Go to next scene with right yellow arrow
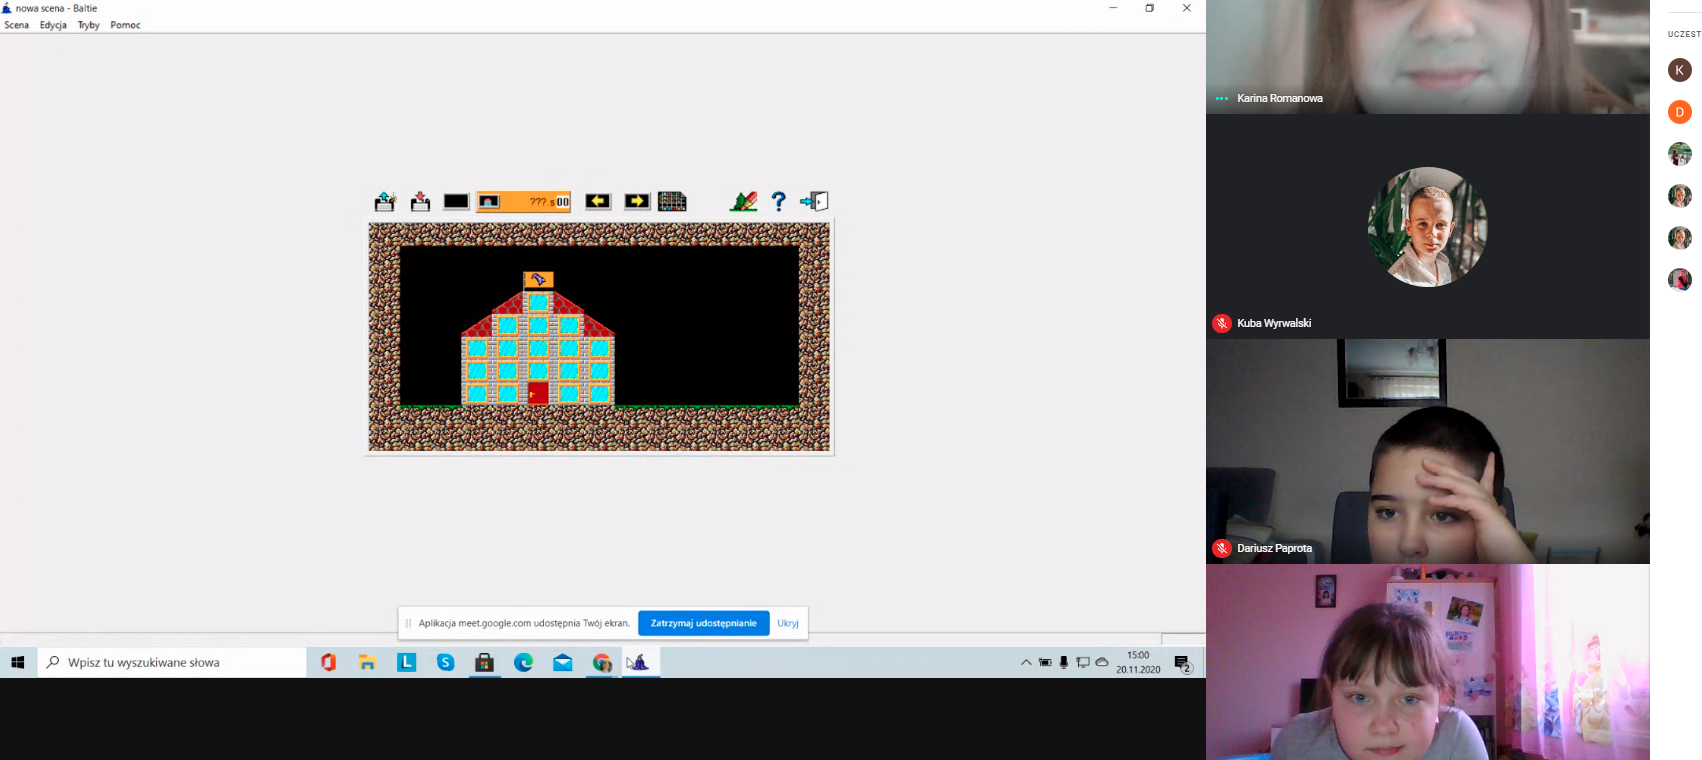1702x760 pixels. click(637, 201)
